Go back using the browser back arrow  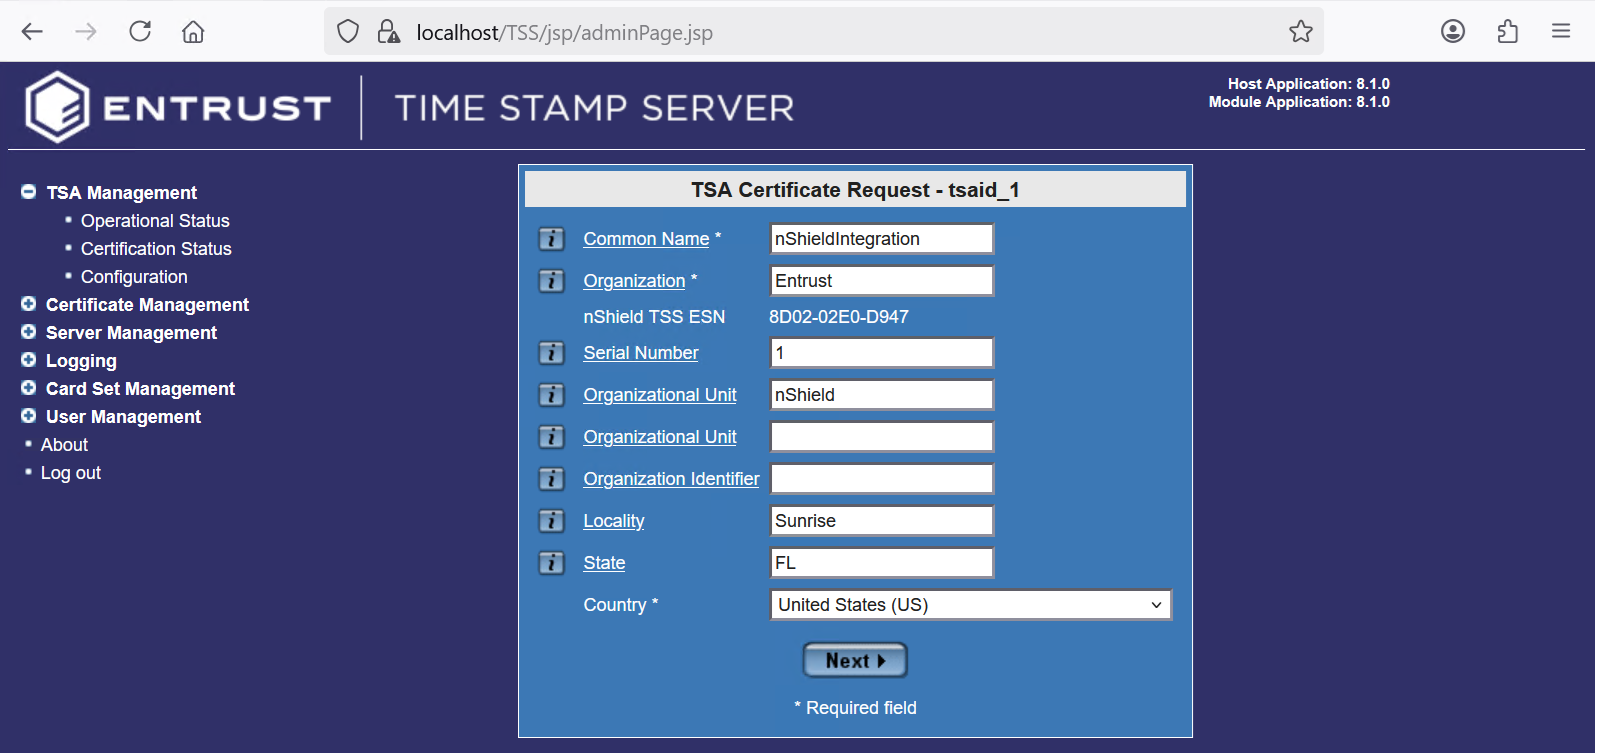32,32
